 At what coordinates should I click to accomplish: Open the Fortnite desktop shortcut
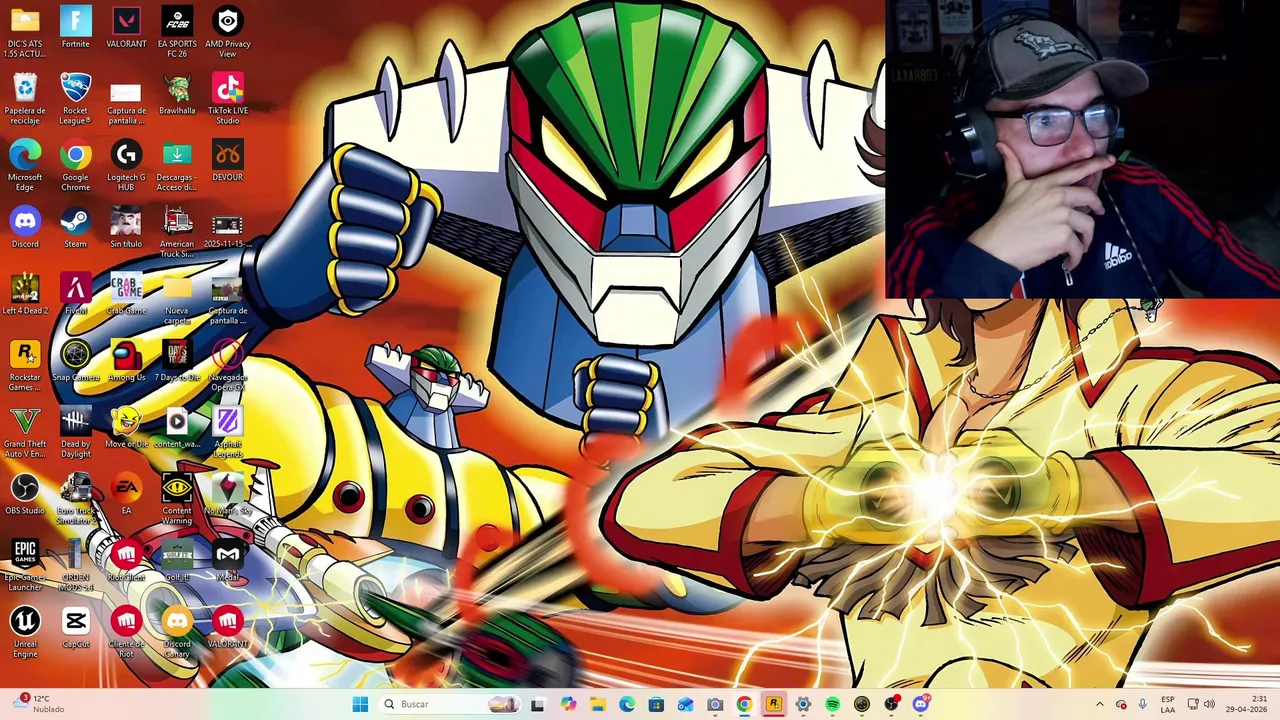pos(75,28)
